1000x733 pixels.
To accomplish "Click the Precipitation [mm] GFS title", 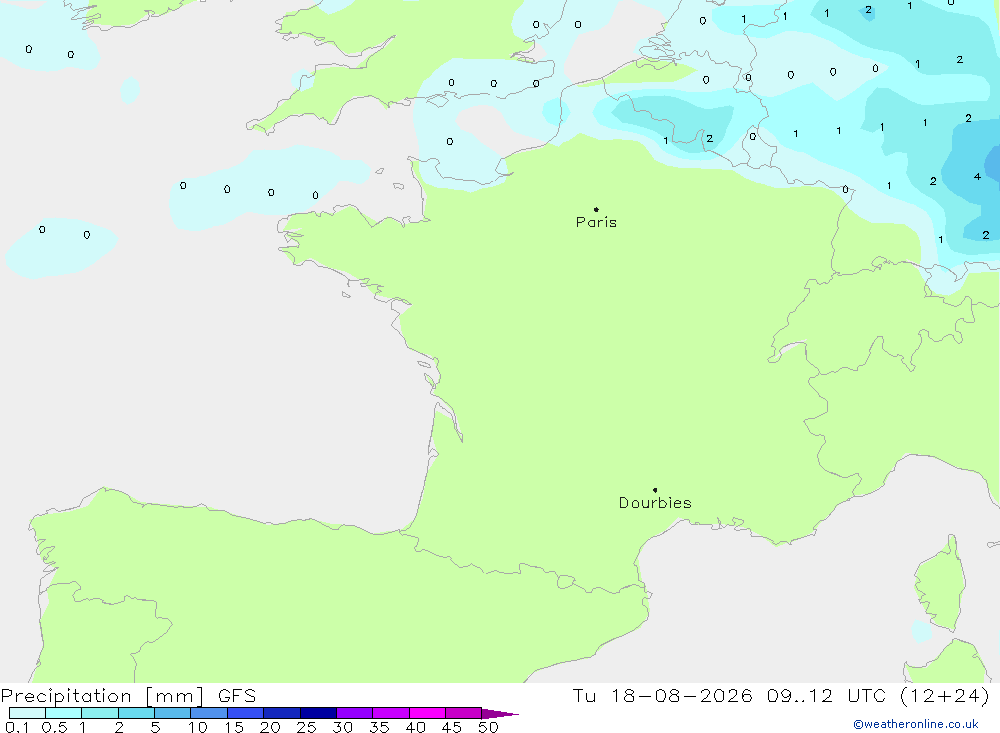I will [x=128, y=696].
